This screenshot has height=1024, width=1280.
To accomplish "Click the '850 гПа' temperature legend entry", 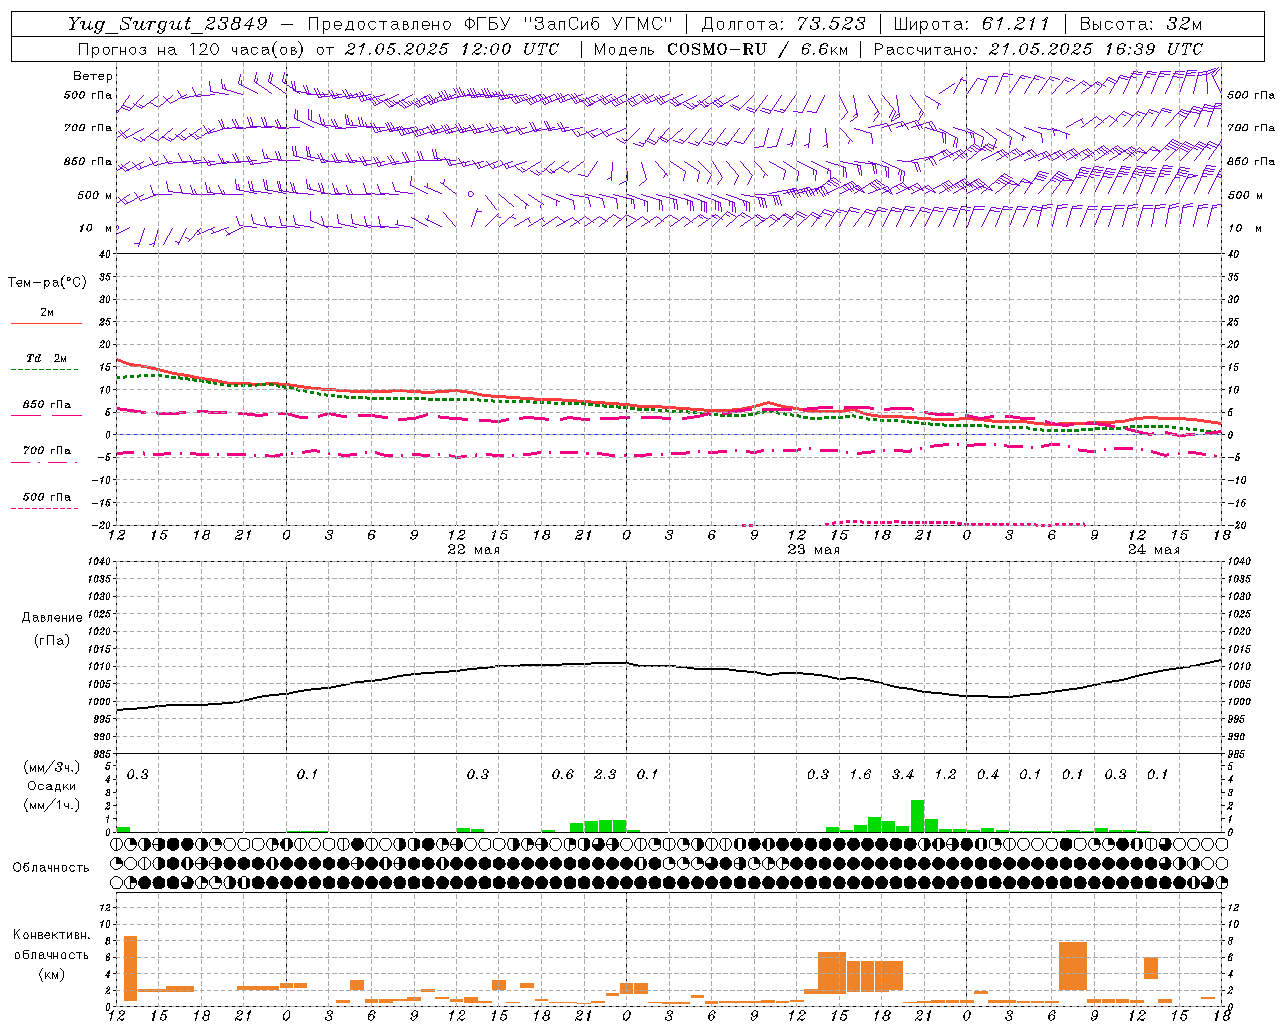I will [x=47, y=405].
